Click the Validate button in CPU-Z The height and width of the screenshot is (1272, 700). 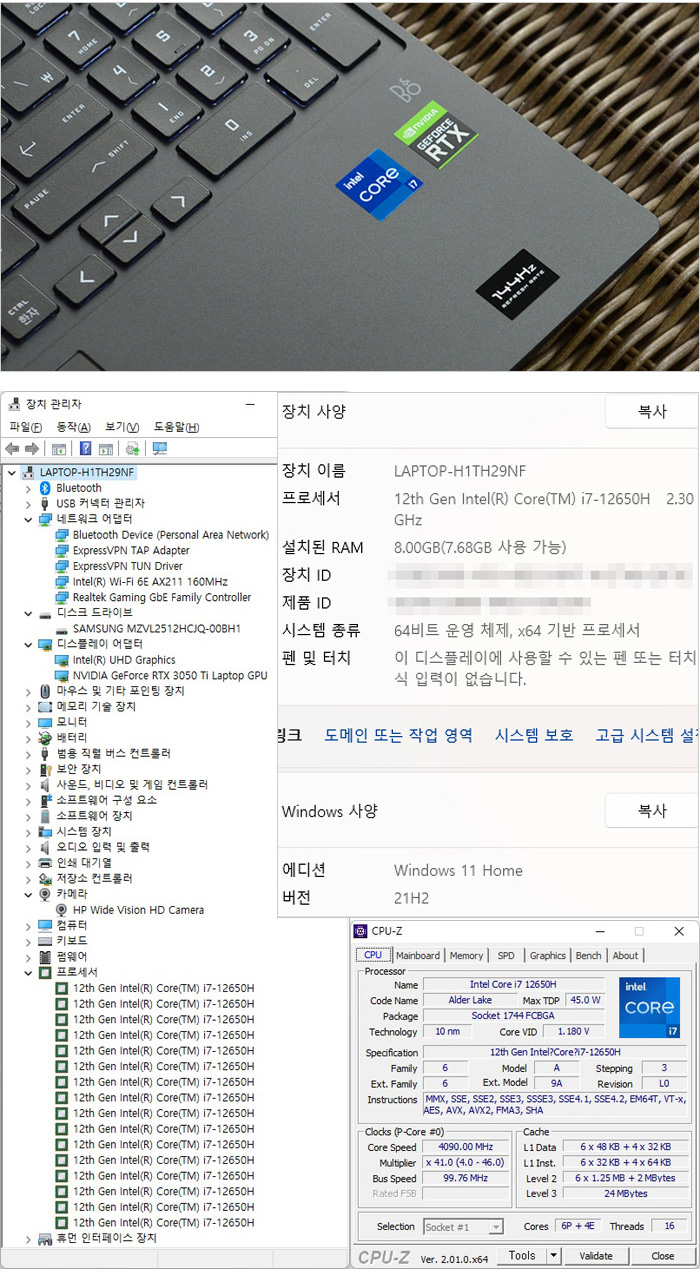tap(596, 1255)
